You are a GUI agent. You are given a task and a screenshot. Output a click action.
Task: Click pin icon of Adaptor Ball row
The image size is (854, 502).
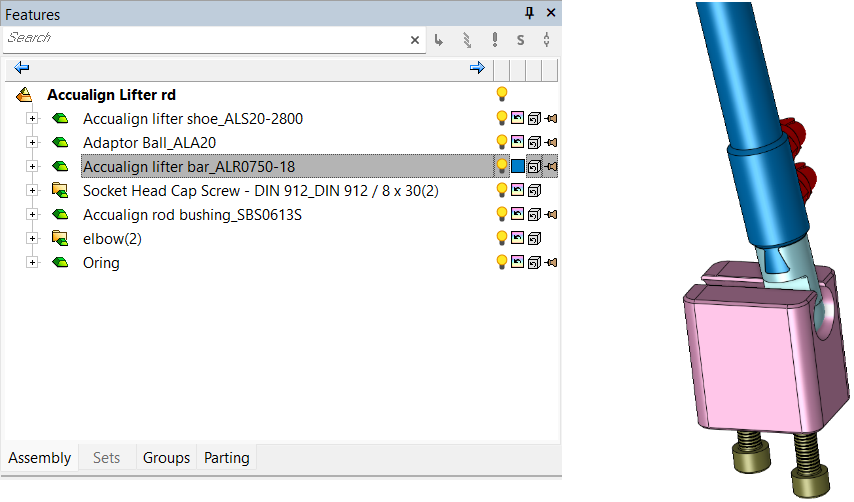(551, 142)
